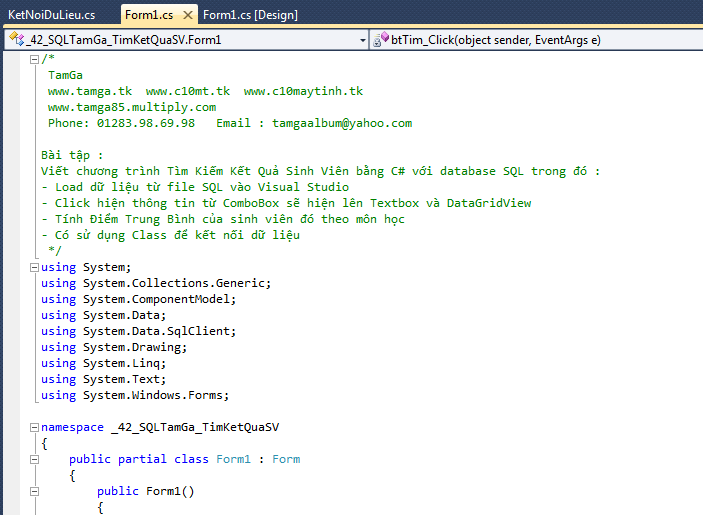Click the 'using System.Data;' line
The width and height of the screenshot is (703, 515).
click(104, 316)
